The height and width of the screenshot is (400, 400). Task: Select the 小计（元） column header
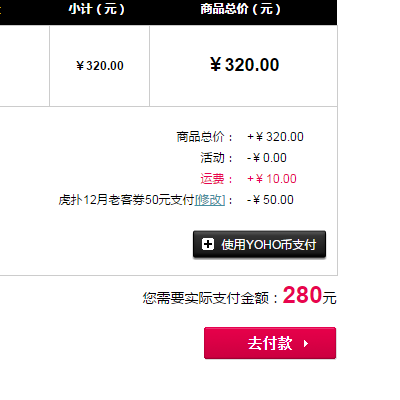[97, 9]
